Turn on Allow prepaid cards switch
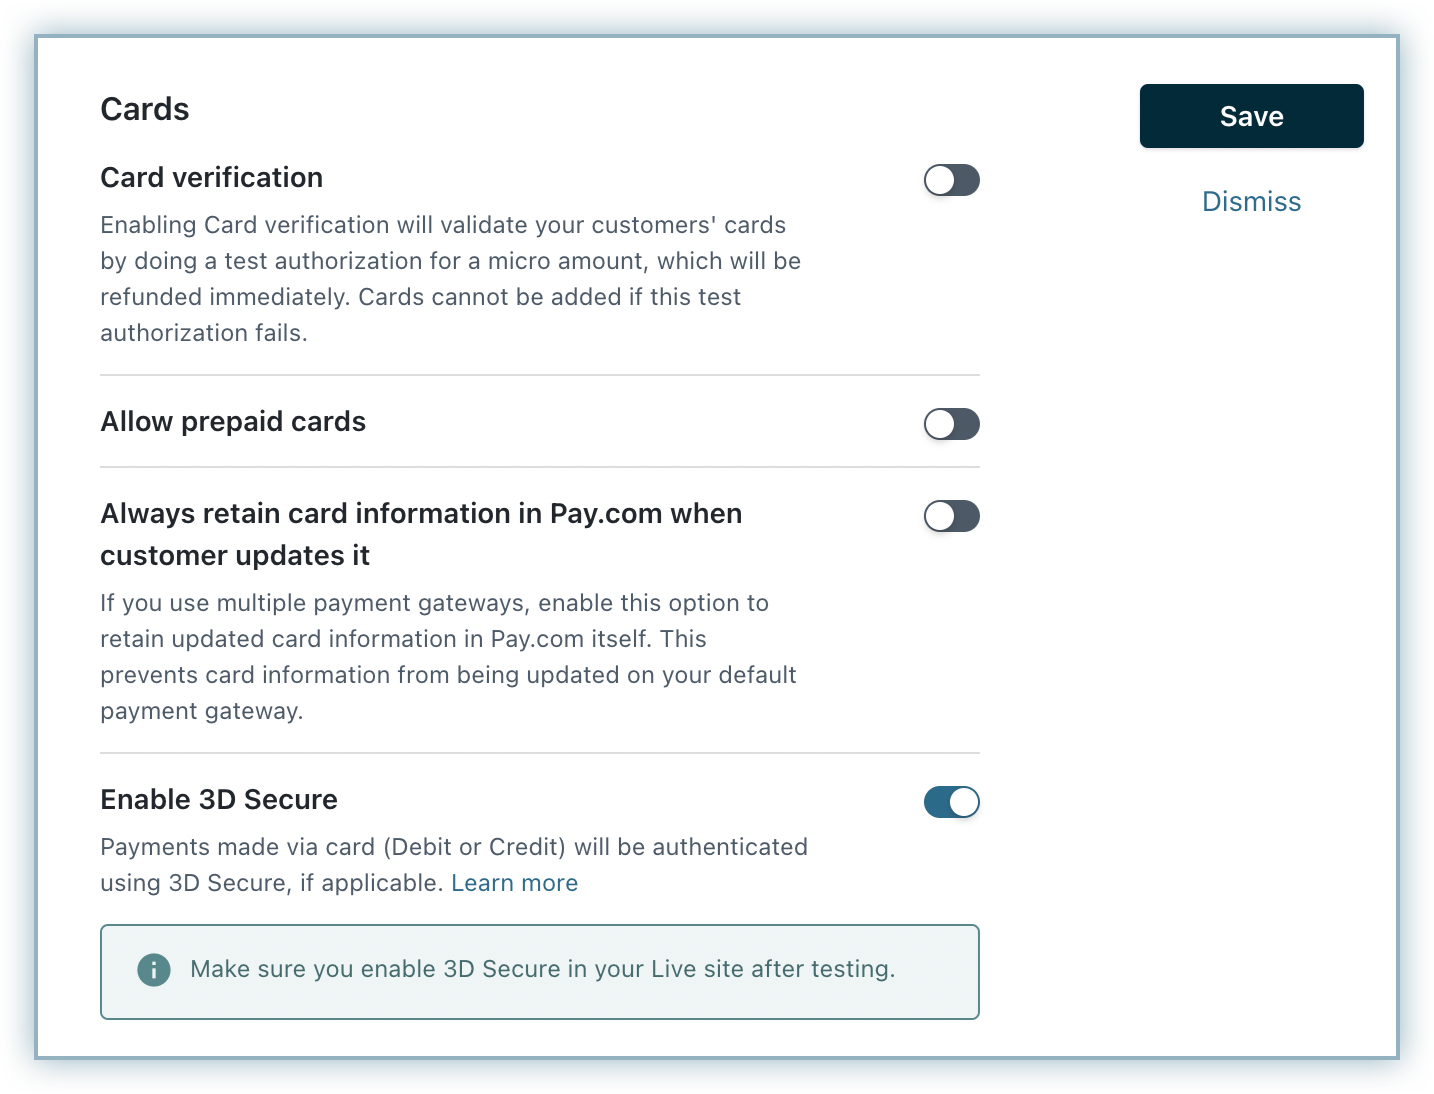The height and width of the screenshot is (1094, 1434). 951,424
